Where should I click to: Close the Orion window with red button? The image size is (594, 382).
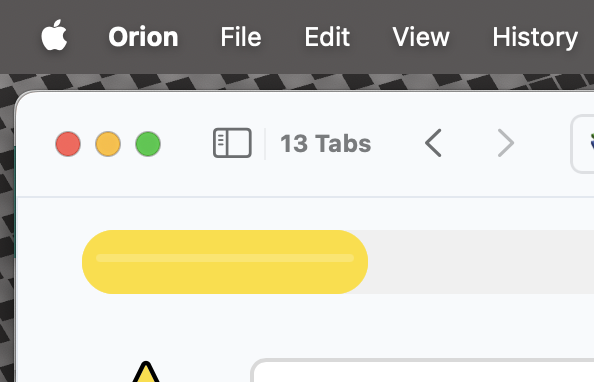(x=68, y=144)
